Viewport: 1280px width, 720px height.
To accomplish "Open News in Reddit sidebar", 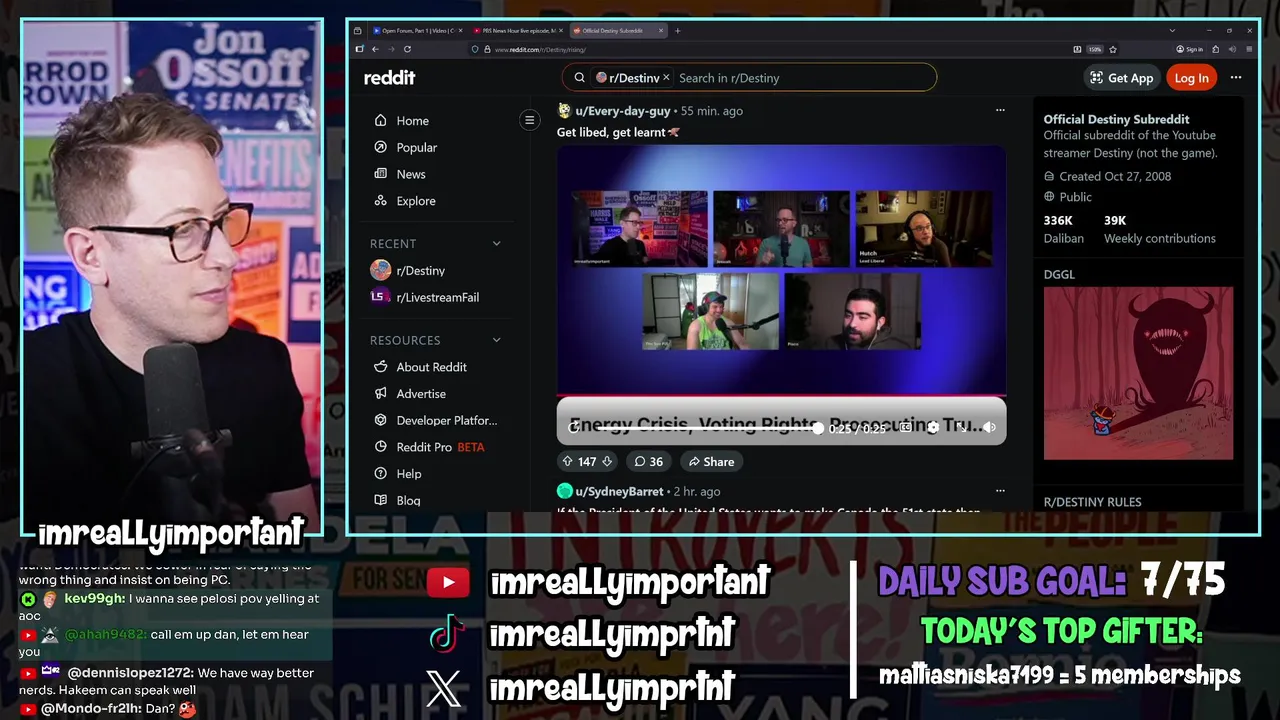I will coord(410,174).
